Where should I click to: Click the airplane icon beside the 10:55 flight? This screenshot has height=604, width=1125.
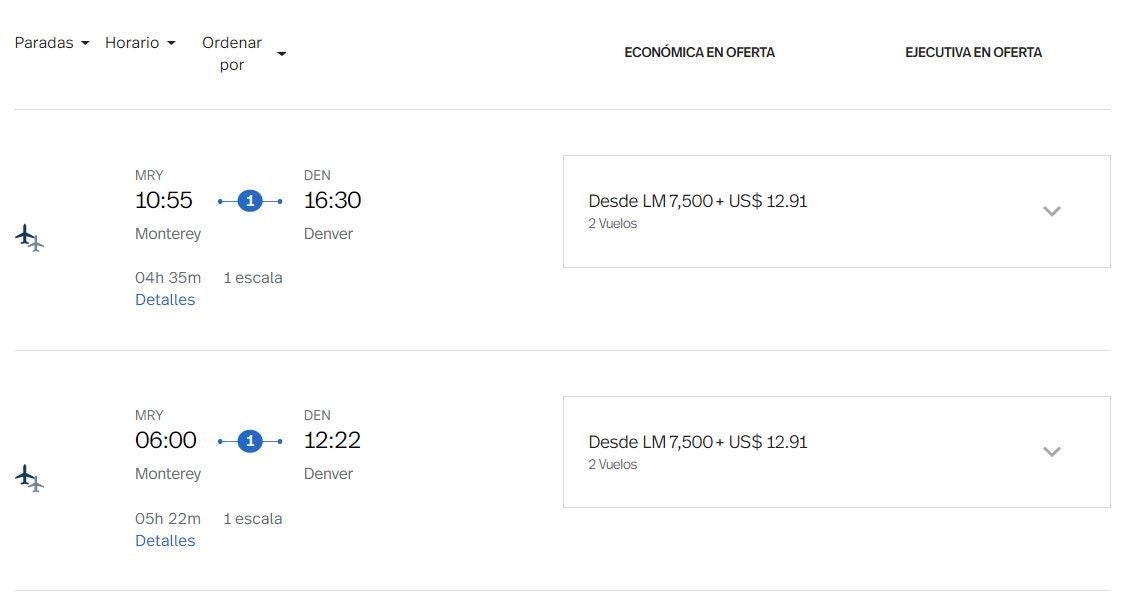pyautogui.click(x=29, y=238)
